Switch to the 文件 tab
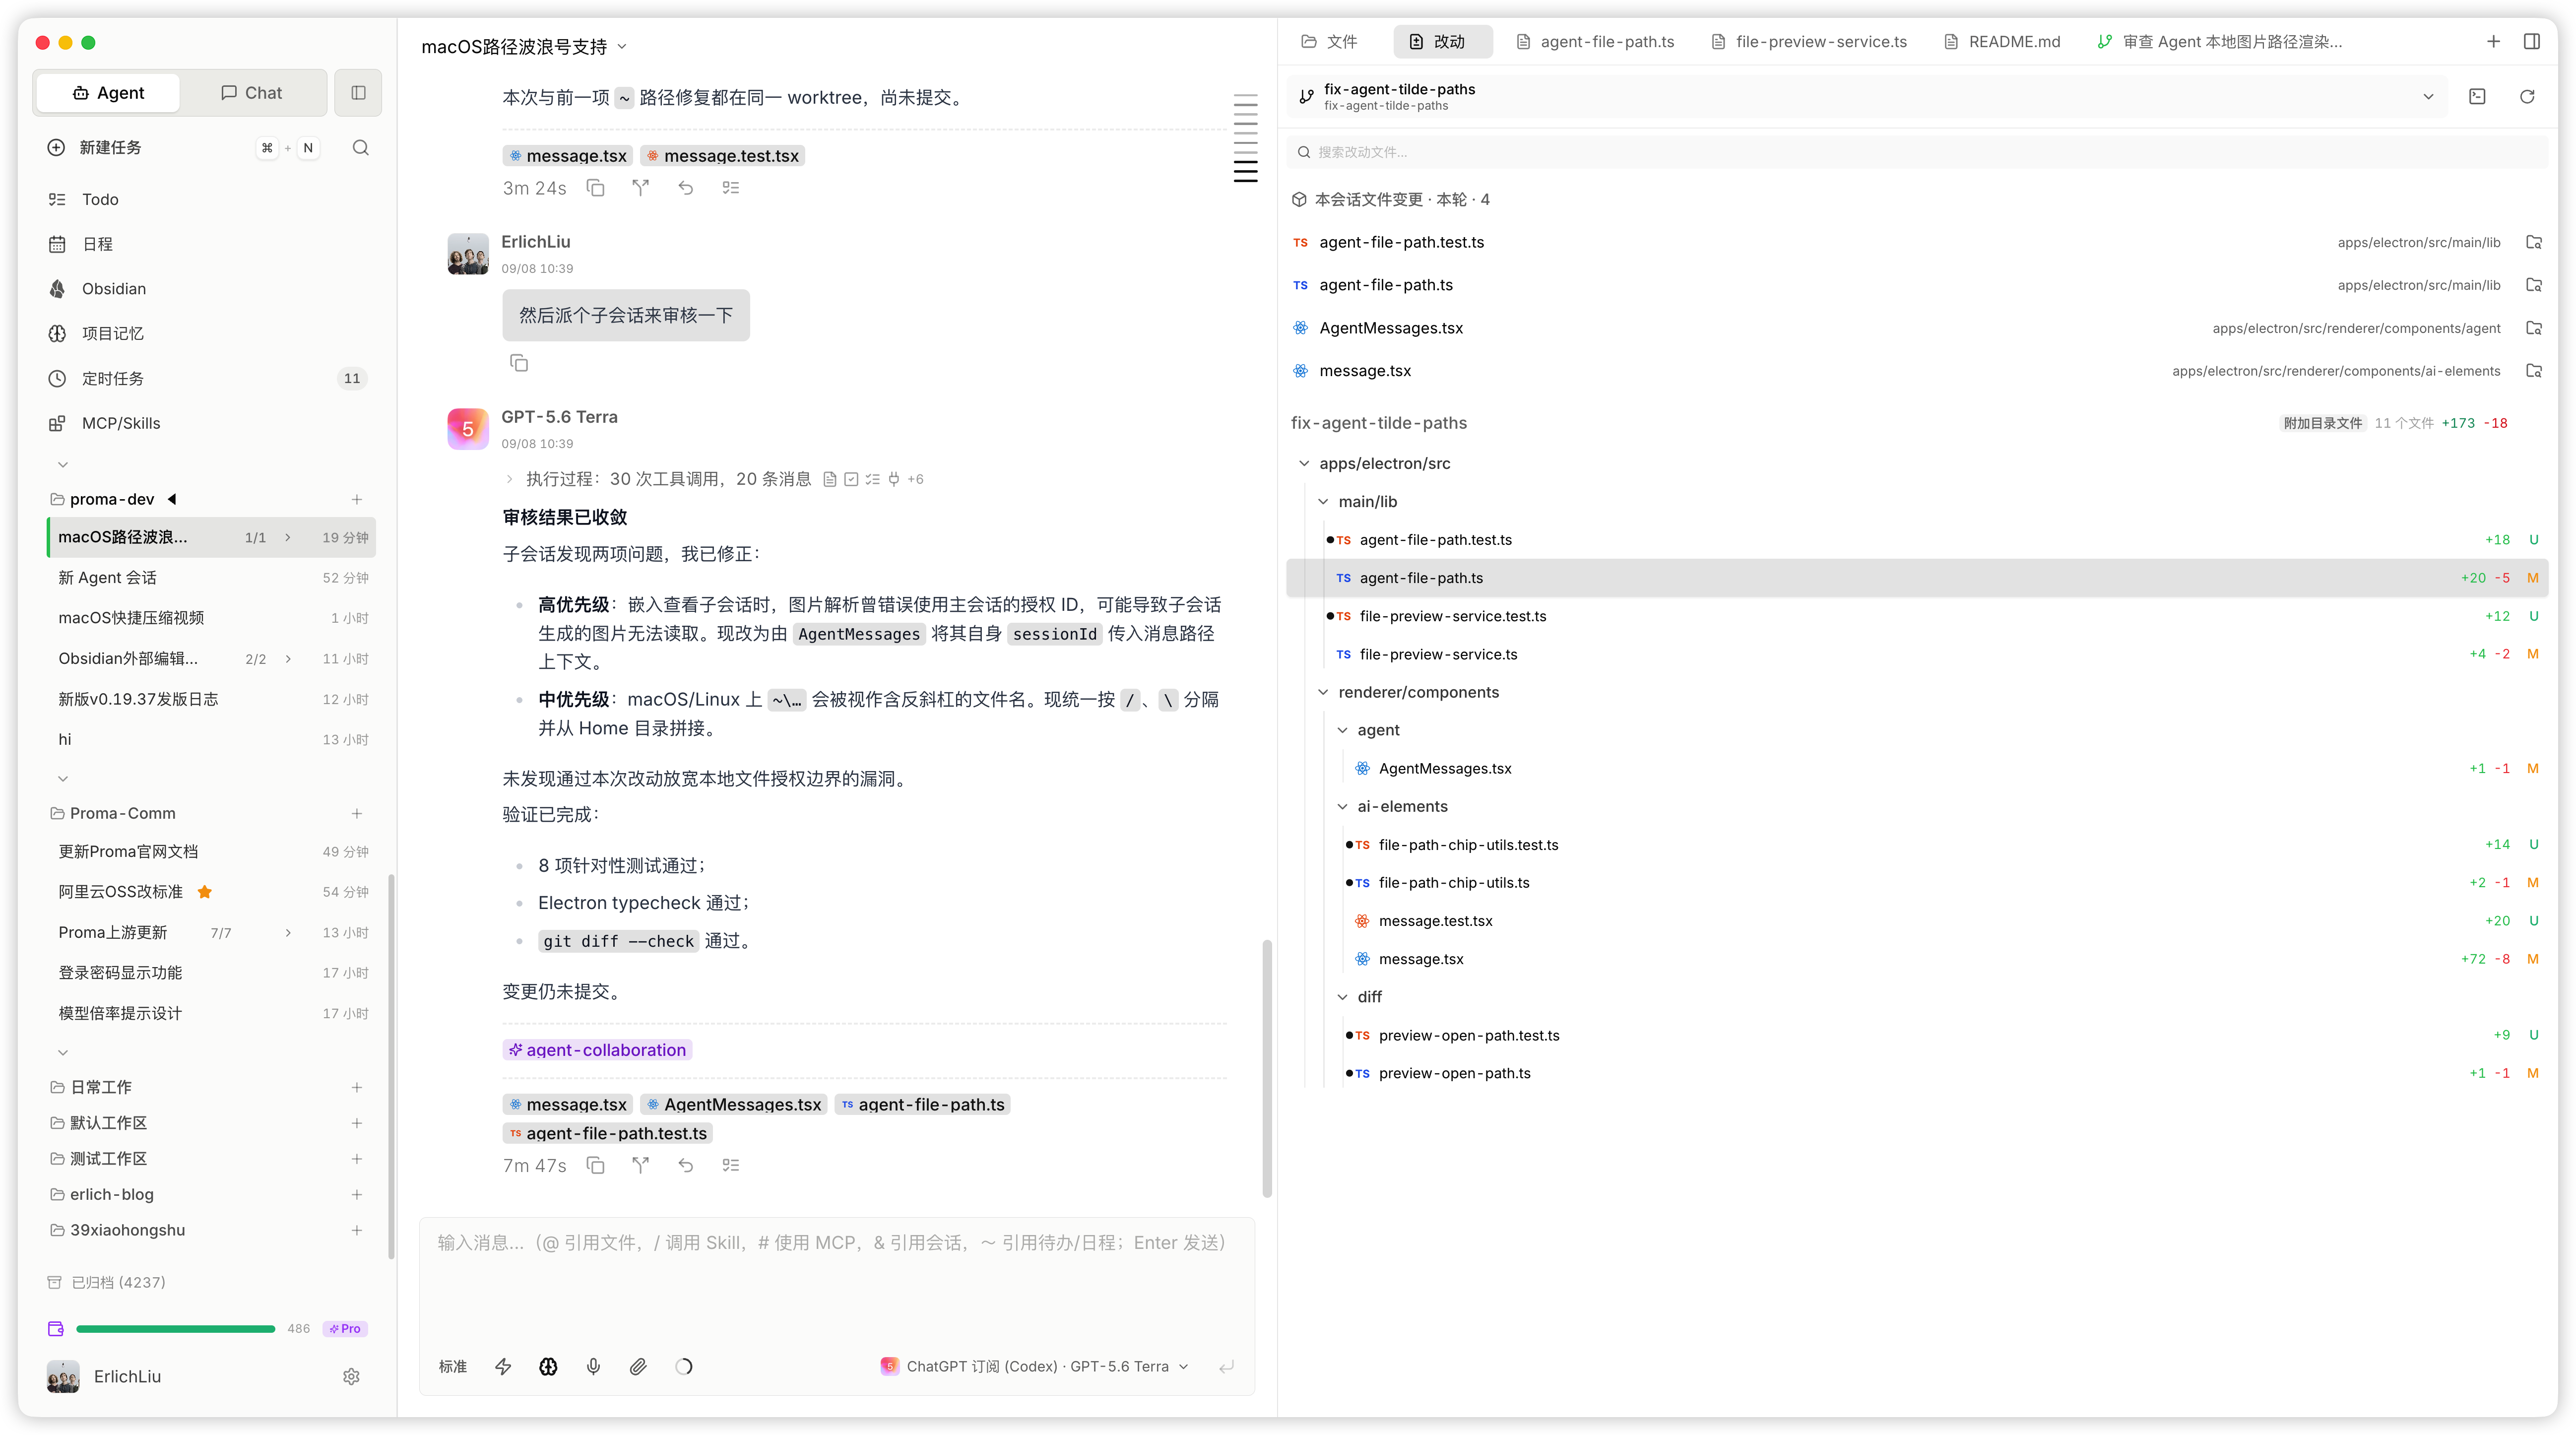Screen dimensions: 2576x1435 pos(1329,41)
